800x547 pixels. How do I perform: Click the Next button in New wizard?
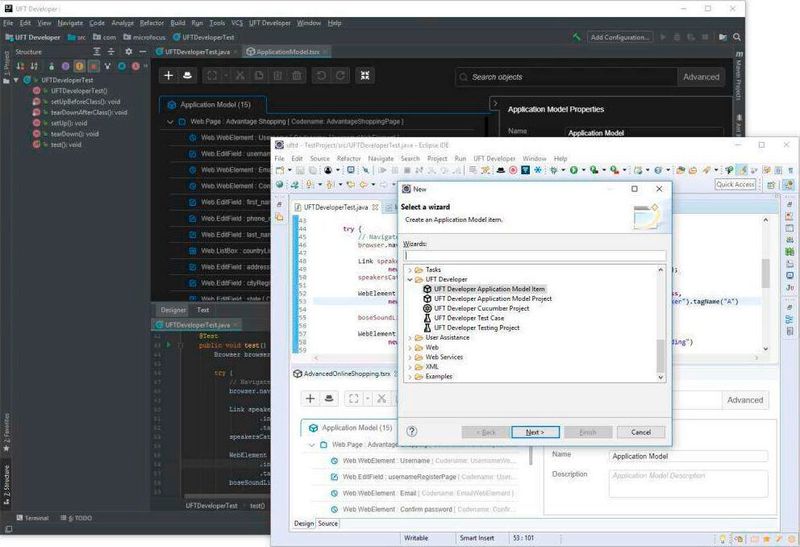535,432
